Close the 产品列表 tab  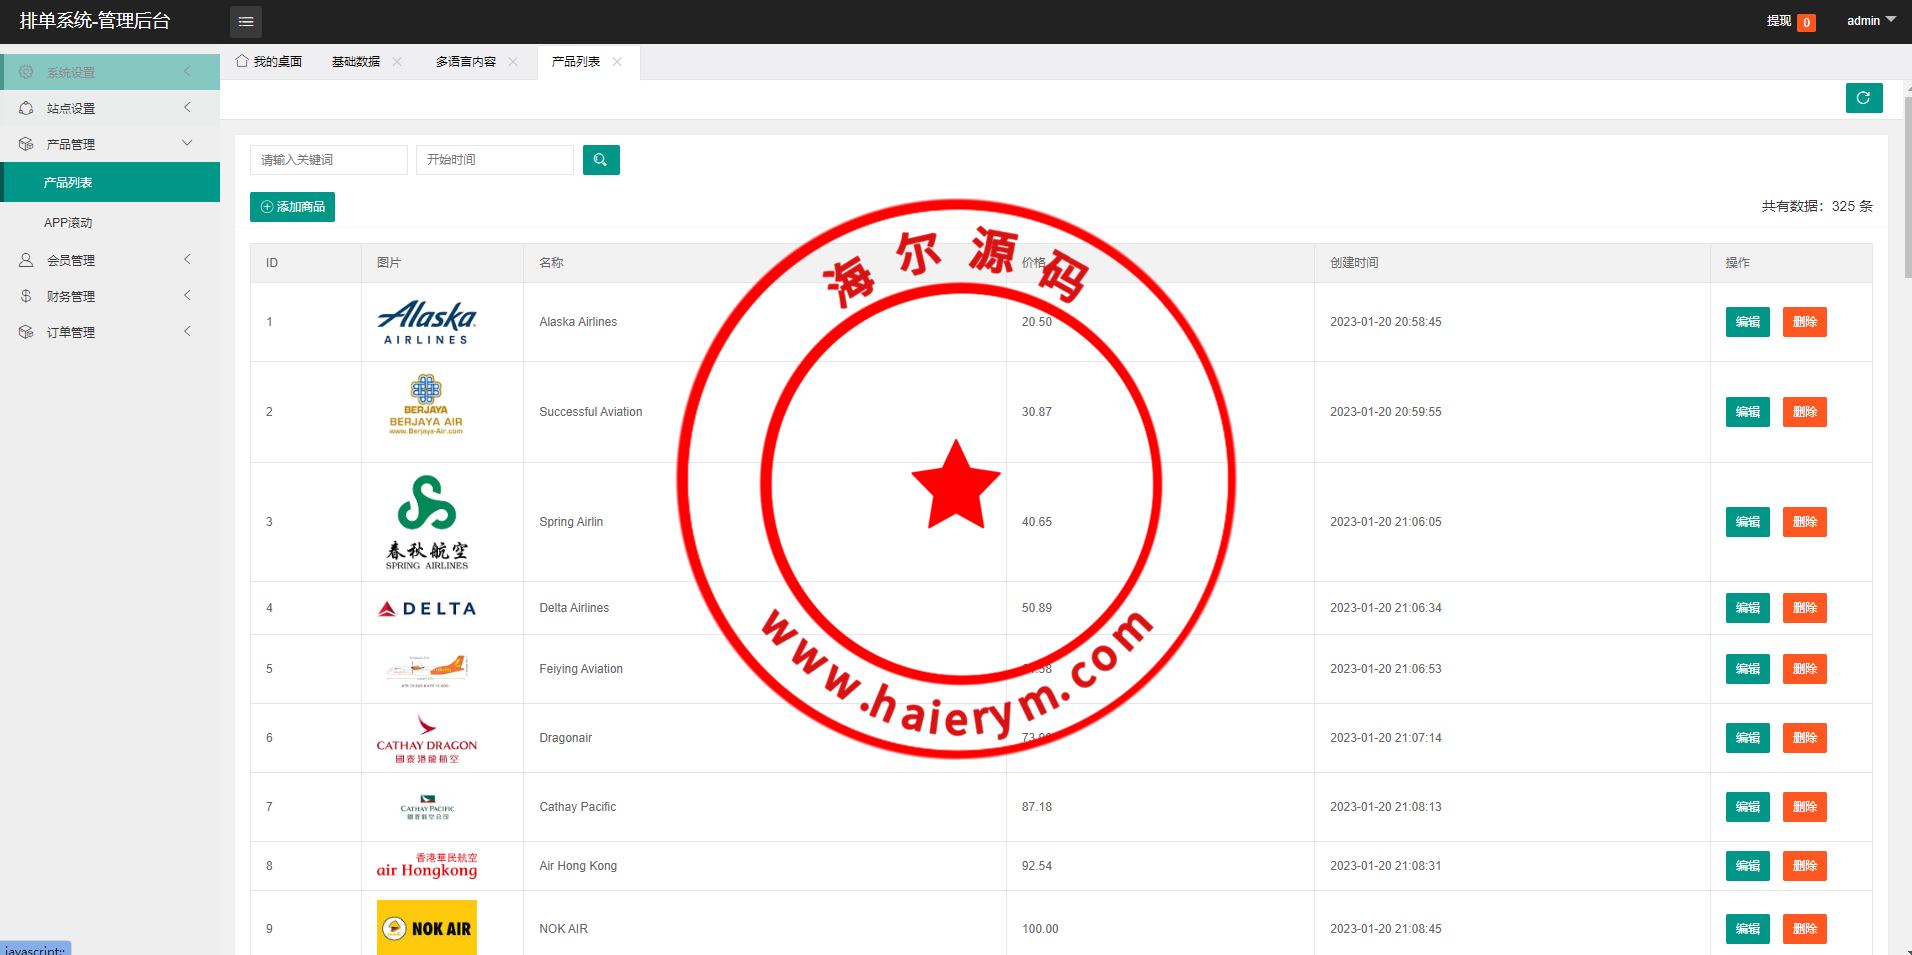pyautogui.click(x=617, y=62)
